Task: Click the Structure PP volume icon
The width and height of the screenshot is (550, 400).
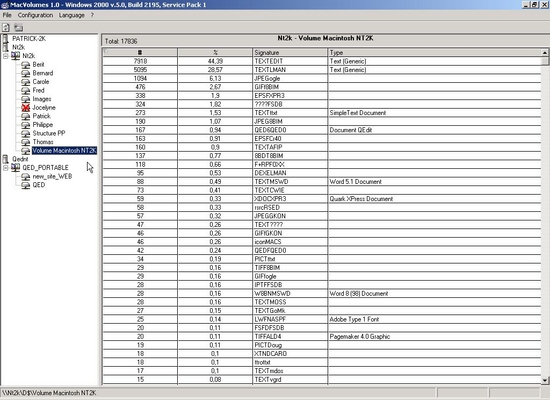Action: pos(25,133)
